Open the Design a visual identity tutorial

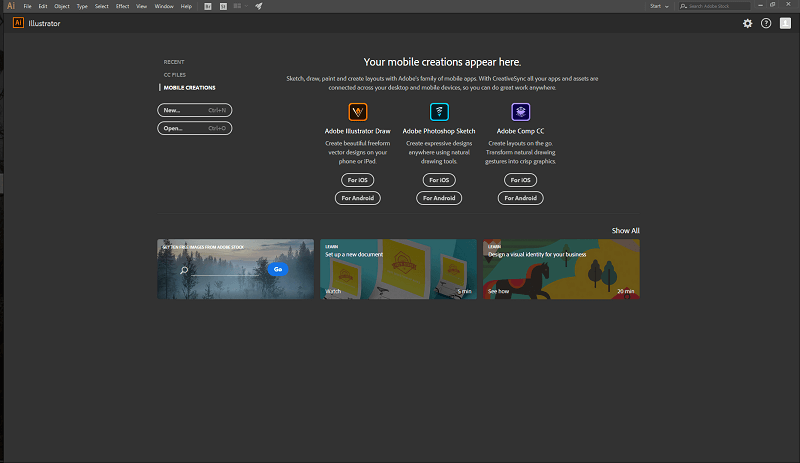(x=561, y=269)
